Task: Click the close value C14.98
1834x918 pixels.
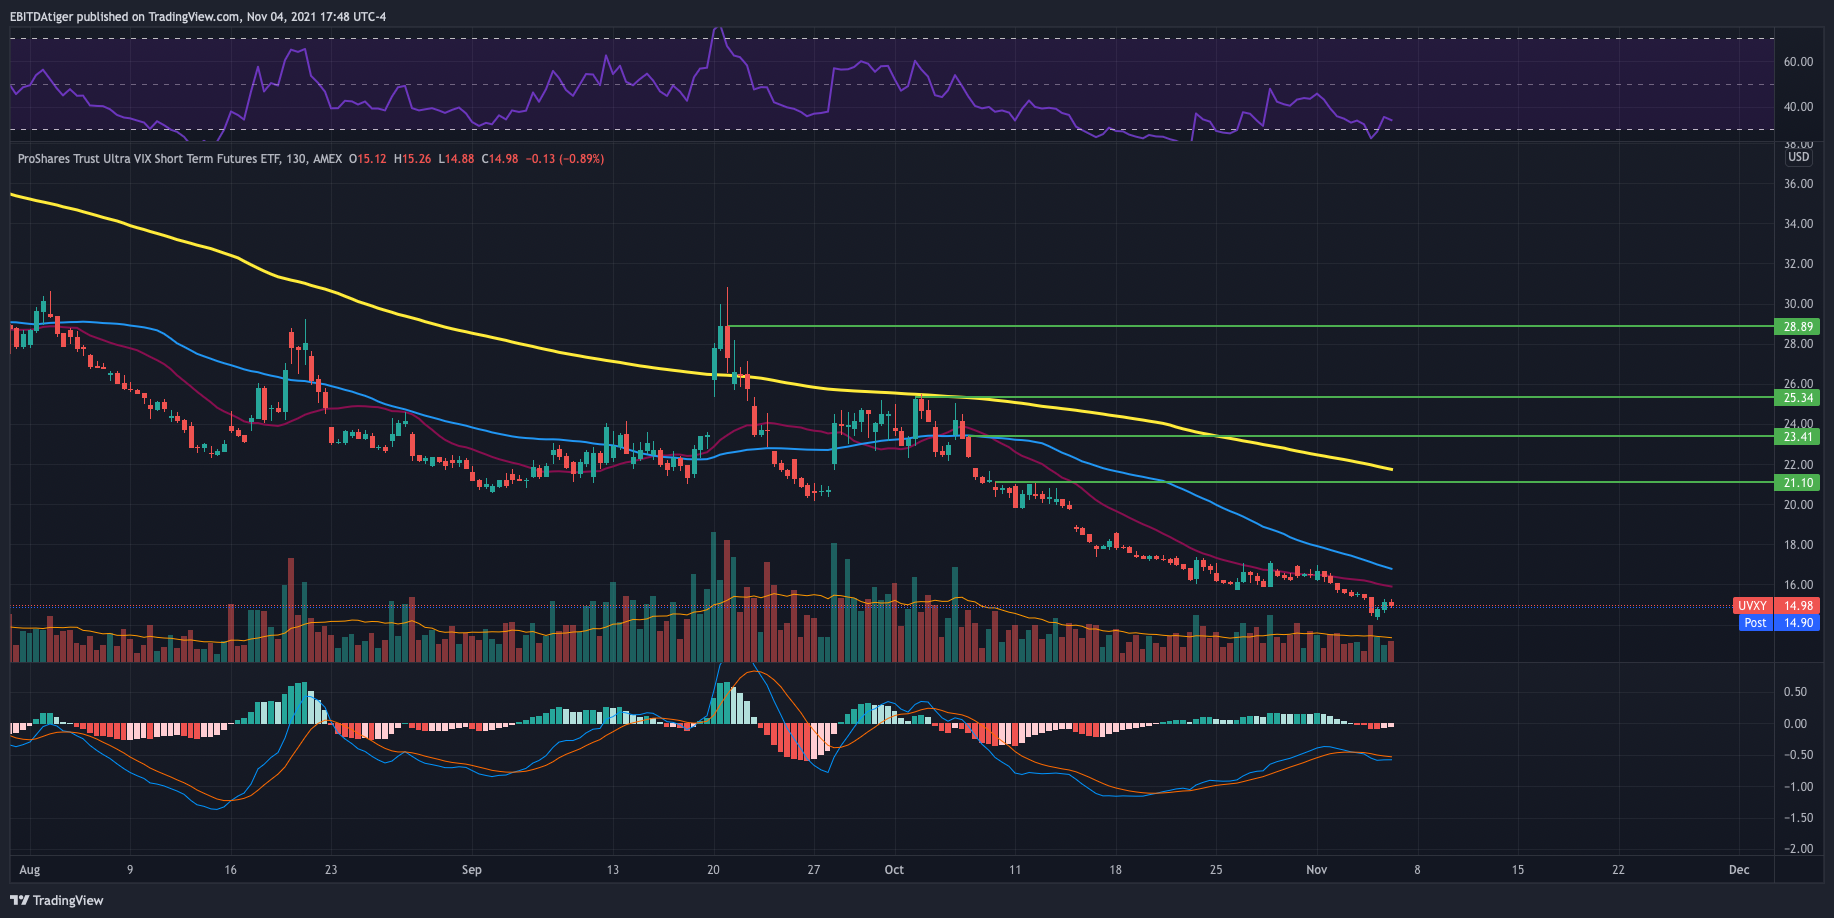Action: click(500, 159)
